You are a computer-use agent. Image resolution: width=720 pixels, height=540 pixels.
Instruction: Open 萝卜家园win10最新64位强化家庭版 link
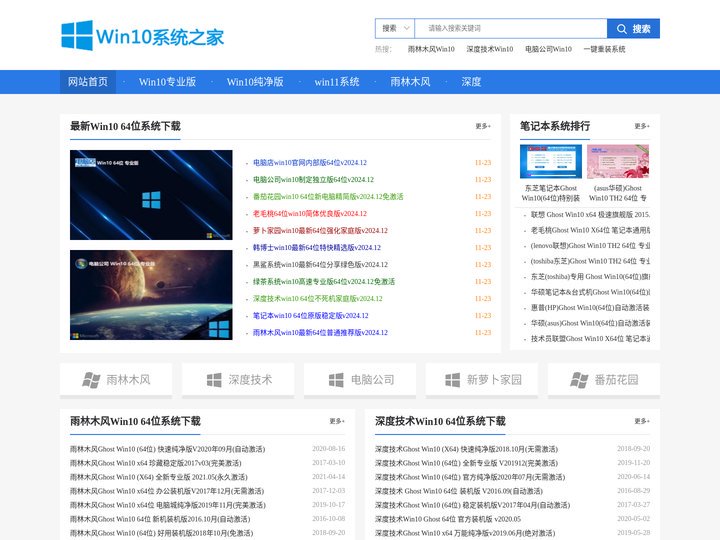pyautogui.click(x=320, y=231)
